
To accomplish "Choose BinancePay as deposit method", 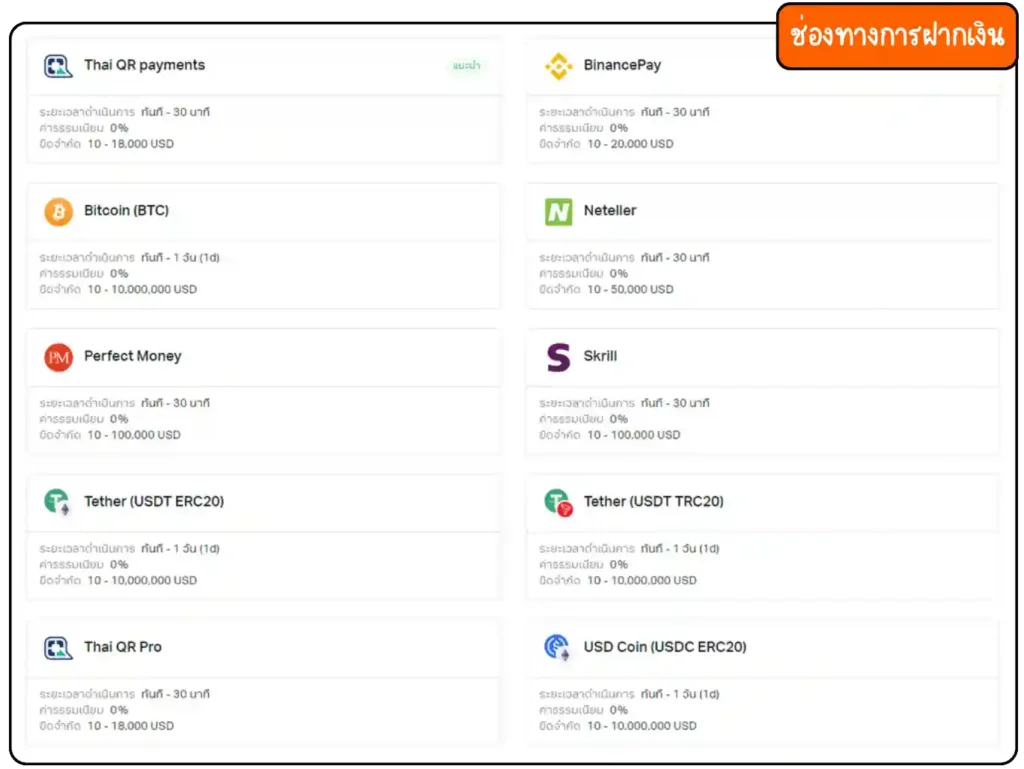I will click(x=622, y=65).
